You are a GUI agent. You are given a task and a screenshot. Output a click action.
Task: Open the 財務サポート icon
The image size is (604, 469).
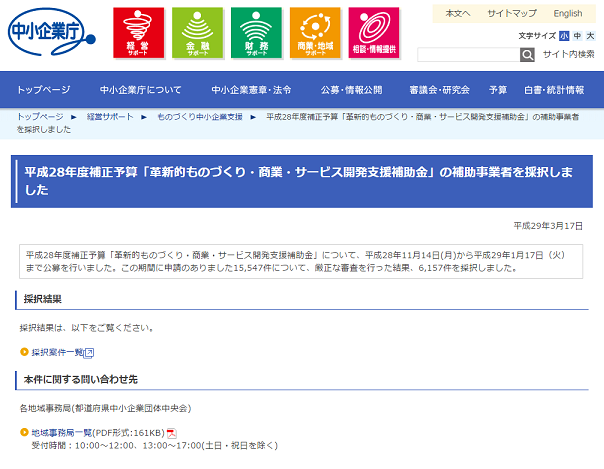256,33
